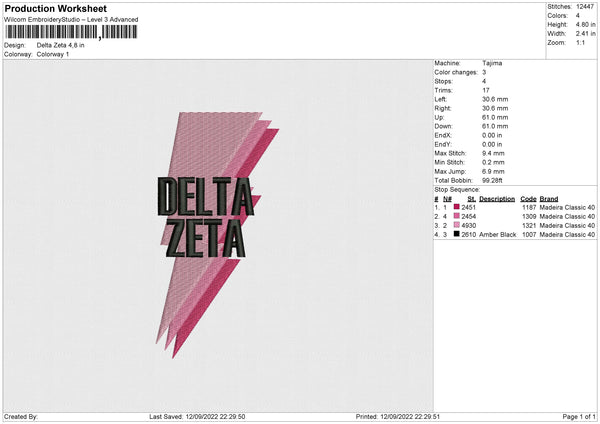Click the barcode under the worksheet title
The width and height of the screenshot is (600, 424).
point(71,32)
